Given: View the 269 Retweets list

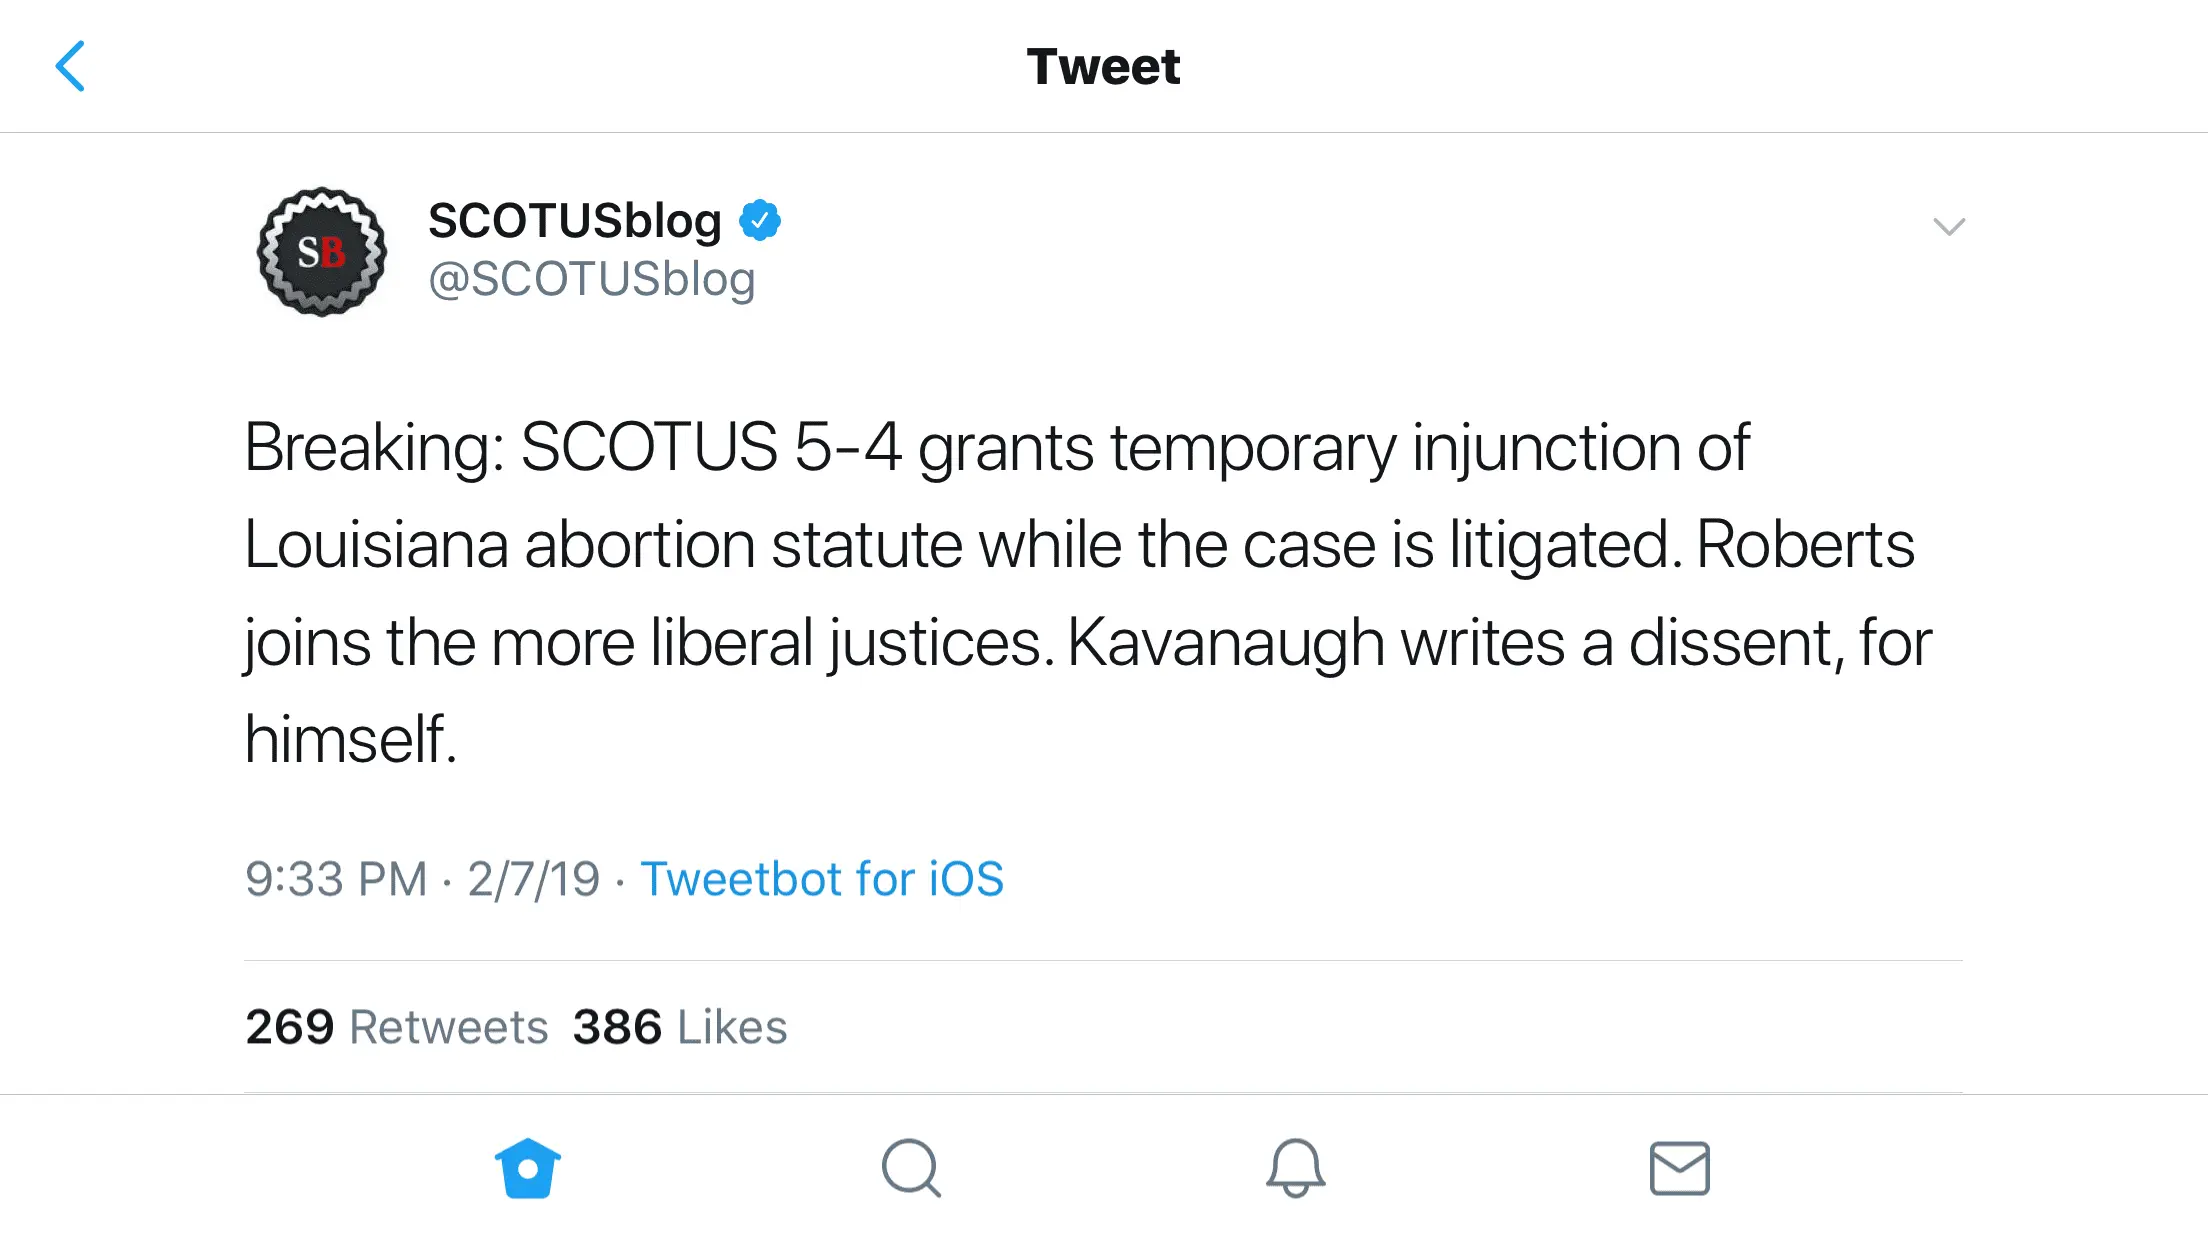Looking at the screenshot, I should (396, 1027).
